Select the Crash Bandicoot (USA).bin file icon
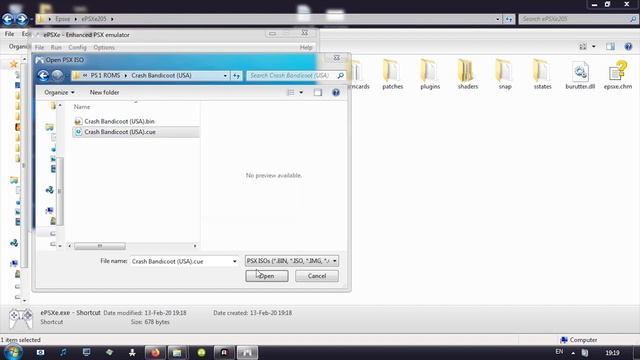 click(x=78, y=121)
